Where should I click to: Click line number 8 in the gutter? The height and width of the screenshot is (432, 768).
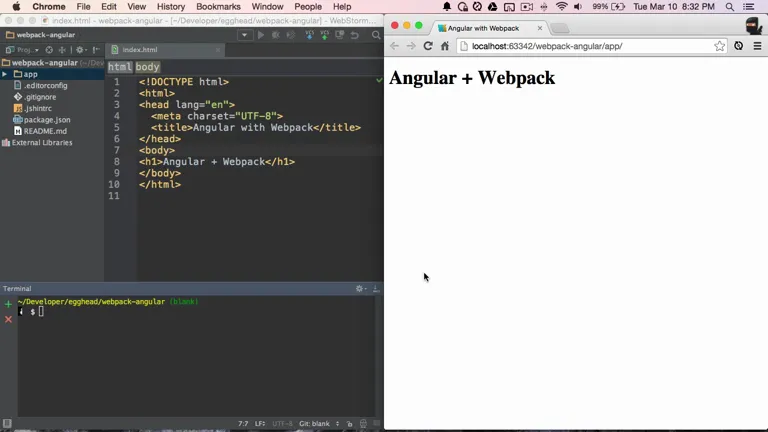[117, 162]
